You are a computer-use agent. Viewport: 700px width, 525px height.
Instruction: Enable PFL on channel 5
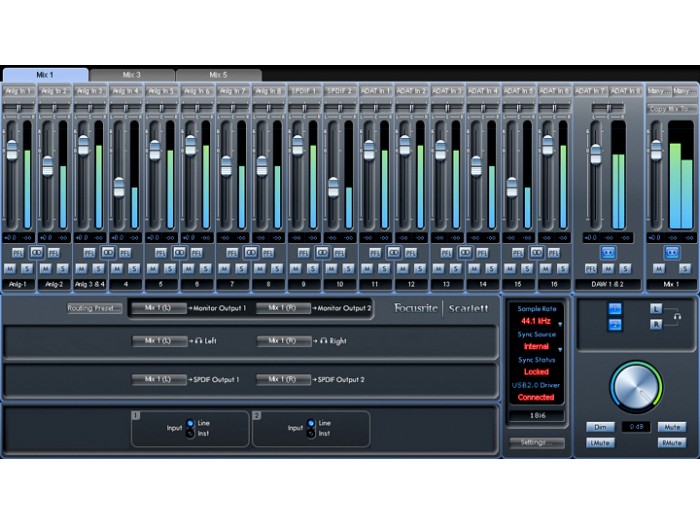click(x=161, y=254)
